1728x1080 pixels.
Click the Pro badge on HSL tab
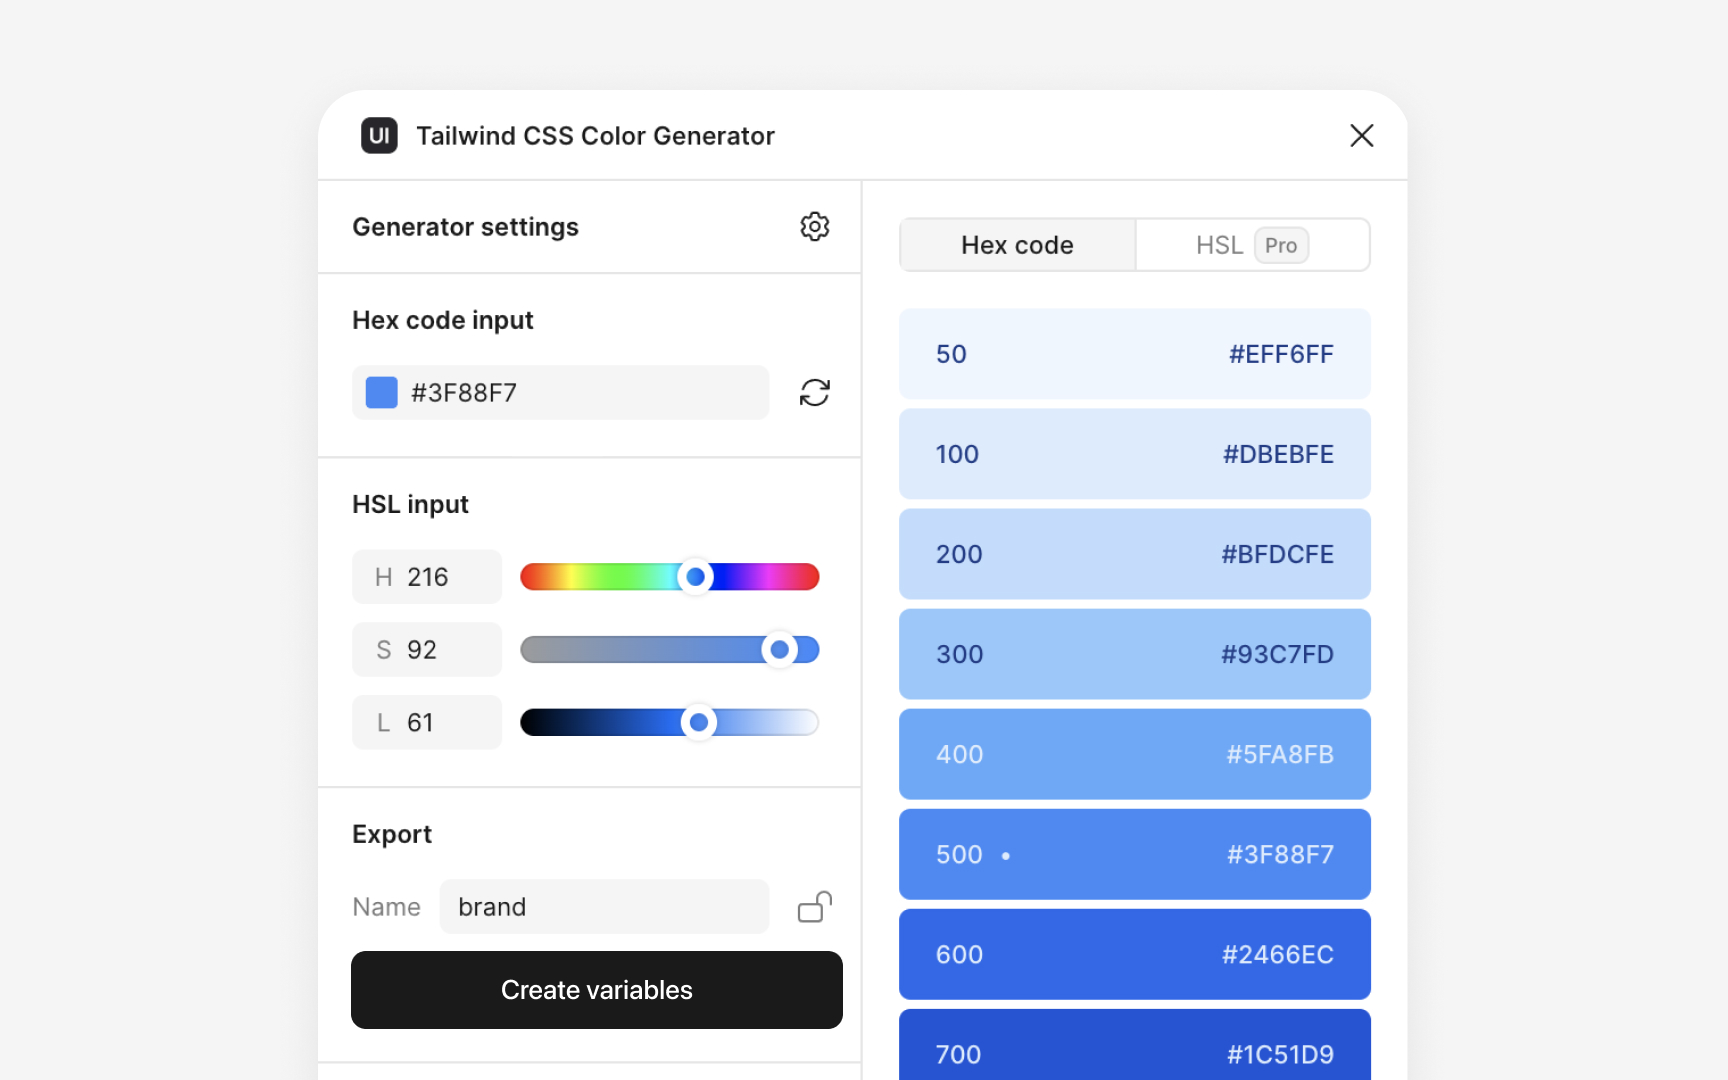pos(1281,245)
